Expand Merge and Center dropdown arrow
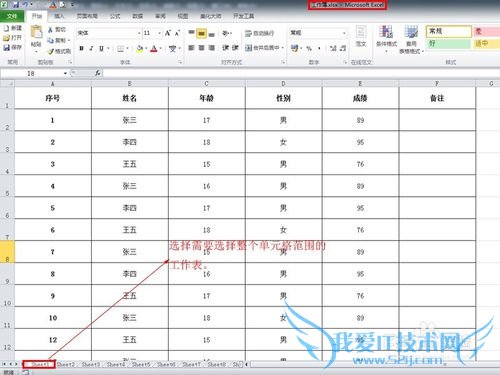The width and height of the screenshot is (500, 375). [283, 48]
